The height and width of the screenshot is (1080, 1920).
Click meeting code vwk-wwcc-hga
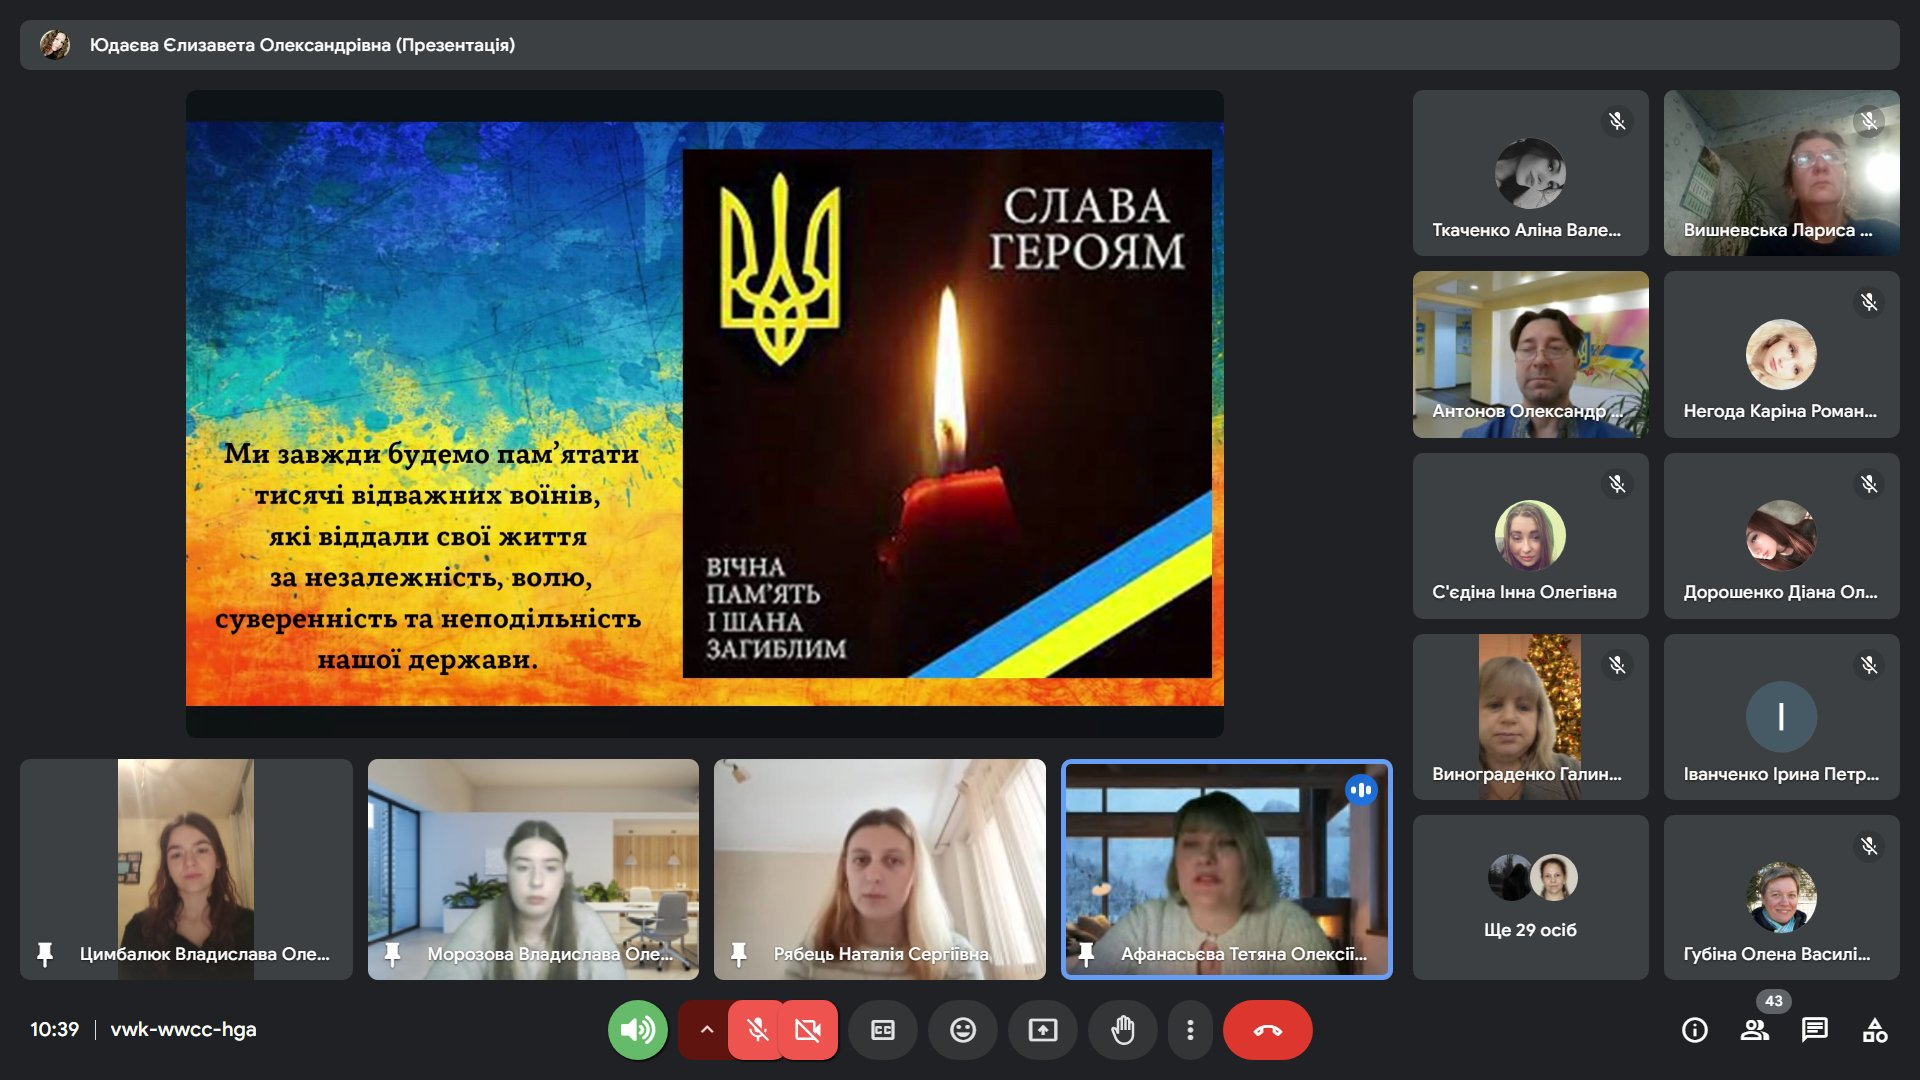click(183, 1029)
